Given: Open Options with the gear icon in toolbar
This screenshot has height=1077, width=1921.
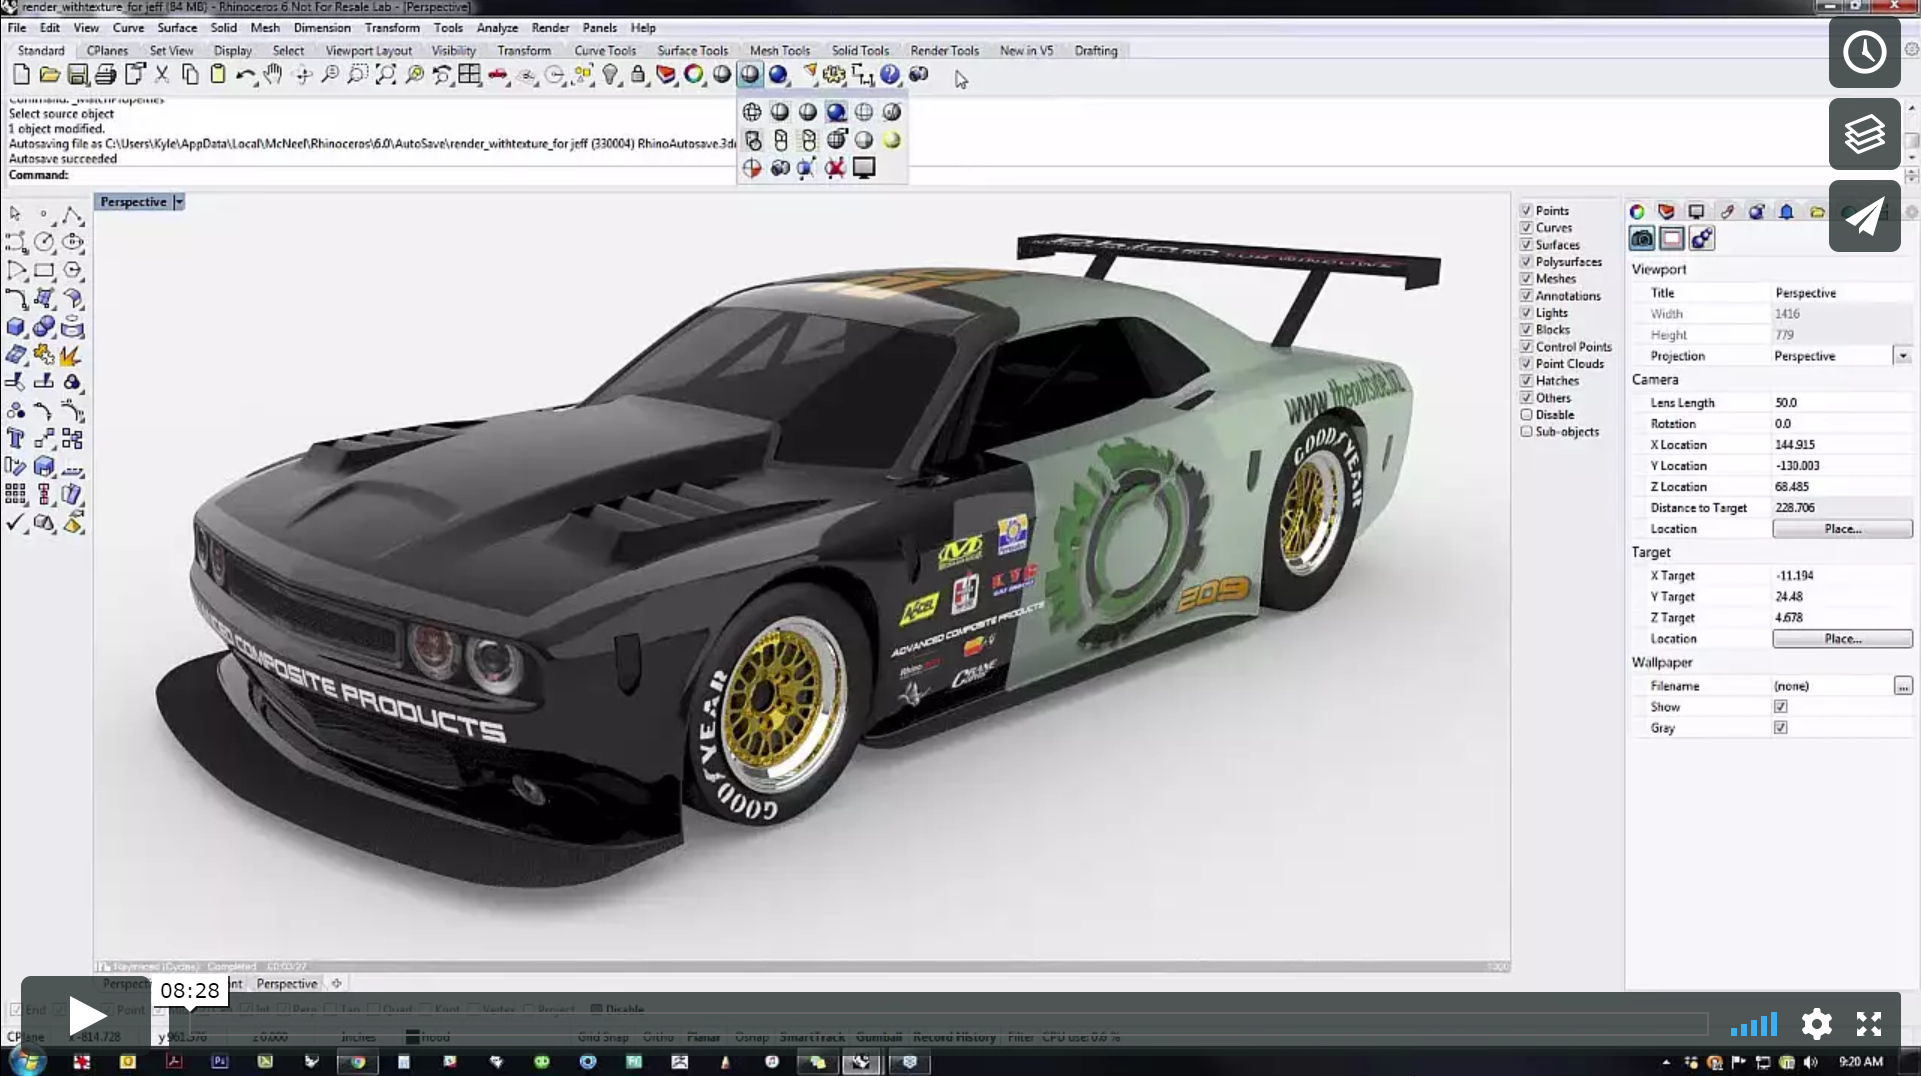Looking at the screenshot, I should (x=834, y=75).
